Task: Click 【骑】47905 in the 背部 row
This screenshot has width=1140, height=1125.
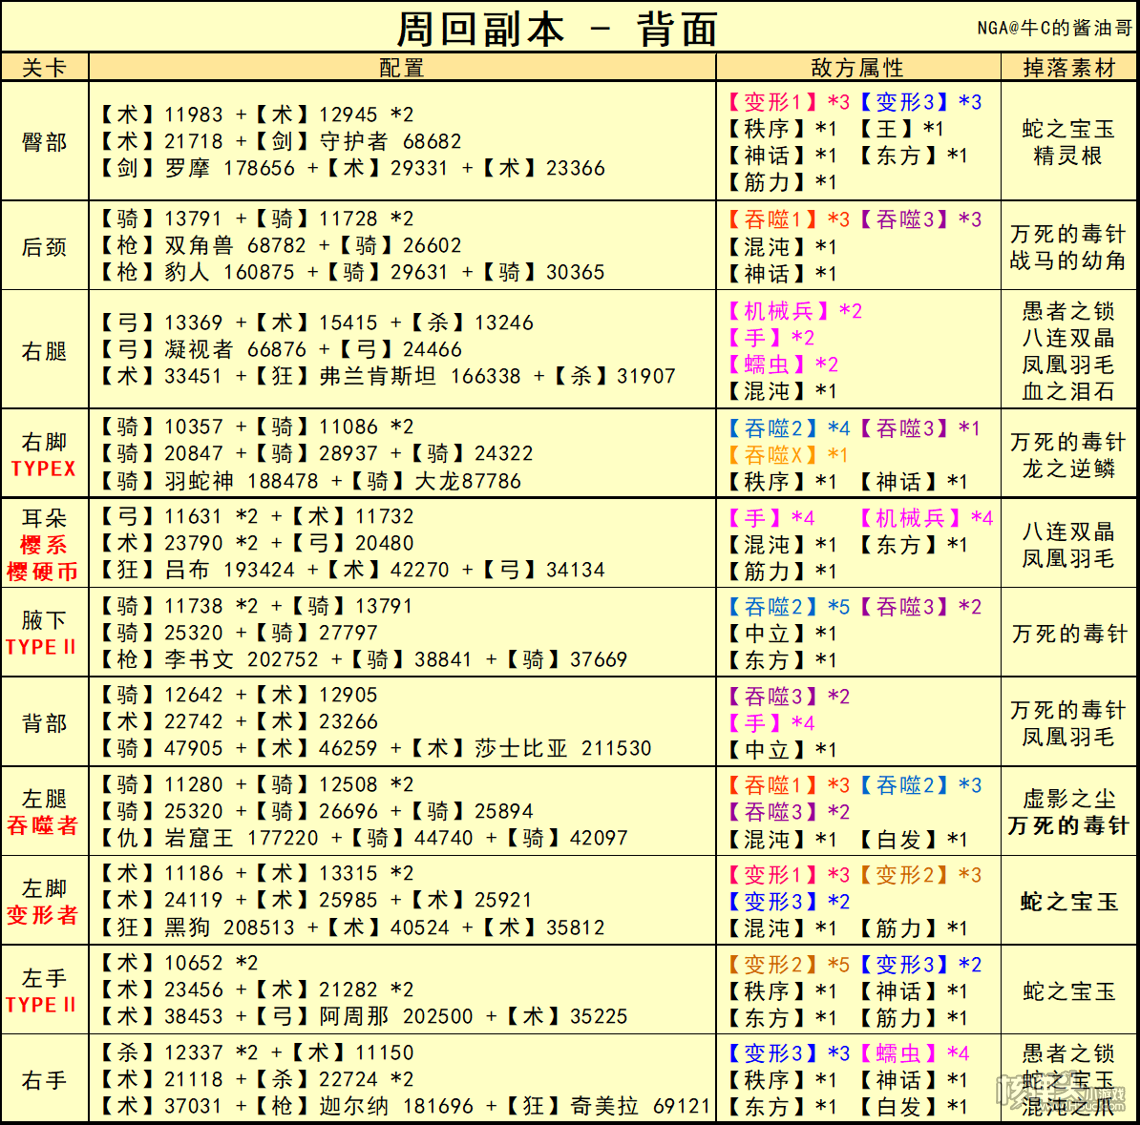Action: (x=159, y=748)
